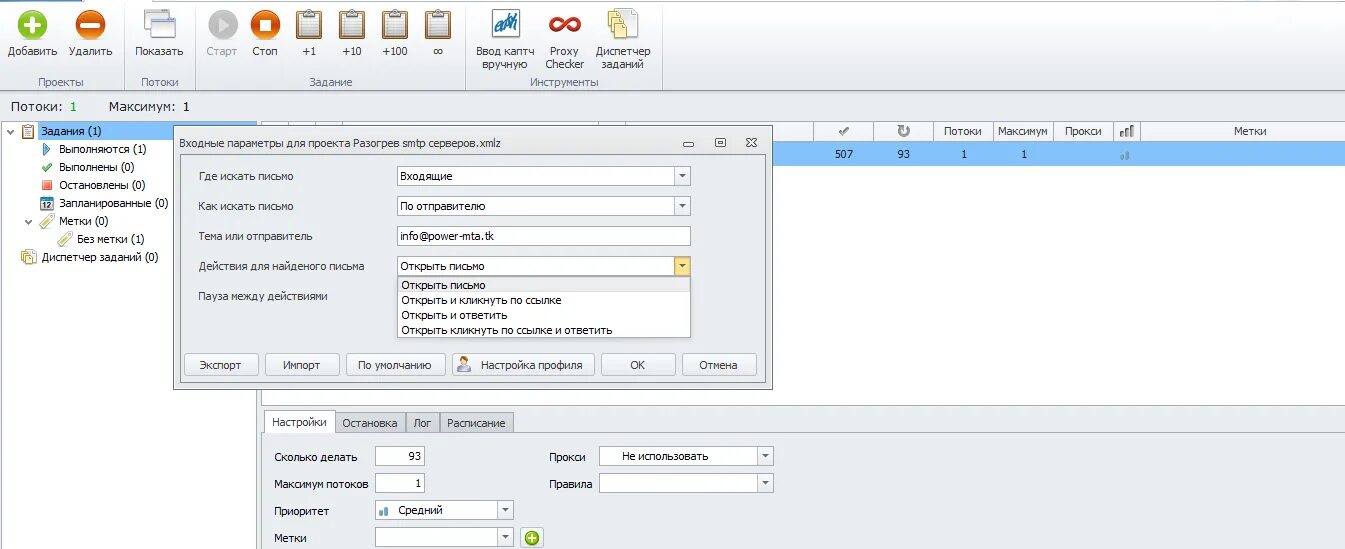1345x549 pixels.
Task: Select Диспетчер заданий (0) tree item
Action: (x=99, y=257)
